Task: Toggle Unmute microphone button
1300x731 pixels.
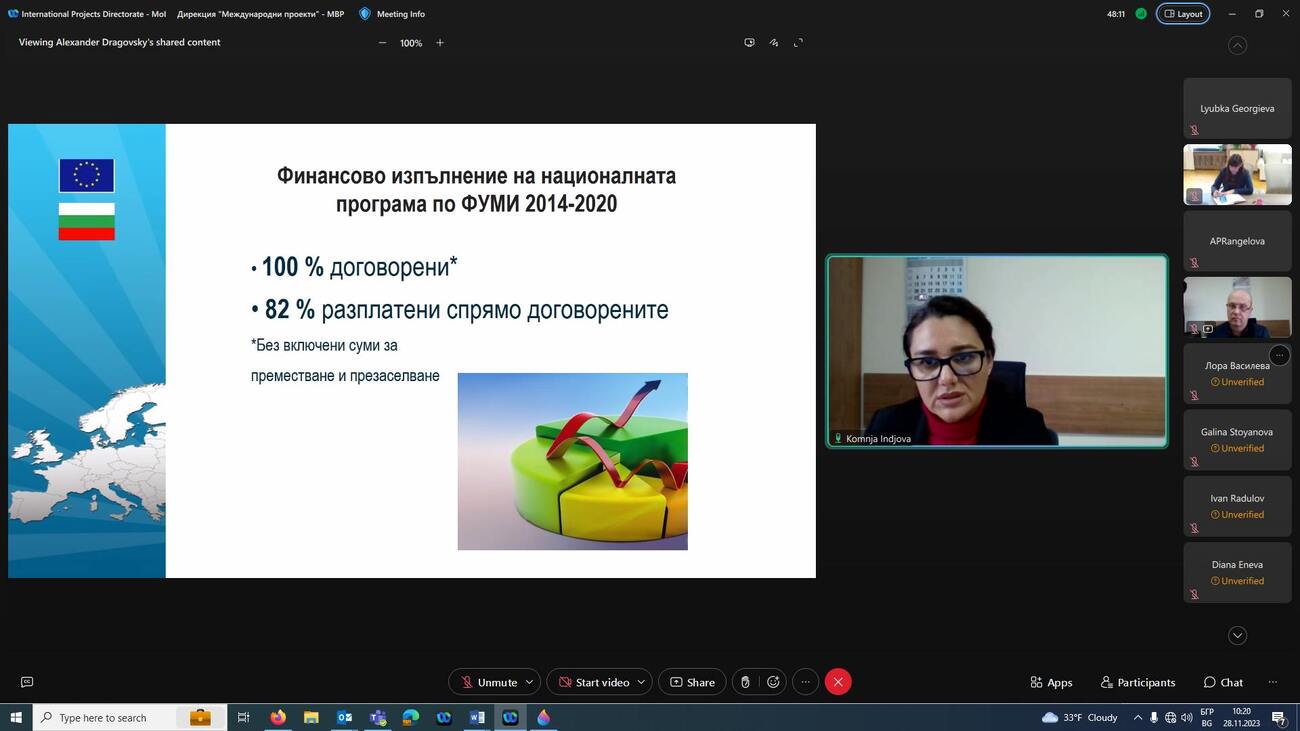Action: [x=488, y=682]
